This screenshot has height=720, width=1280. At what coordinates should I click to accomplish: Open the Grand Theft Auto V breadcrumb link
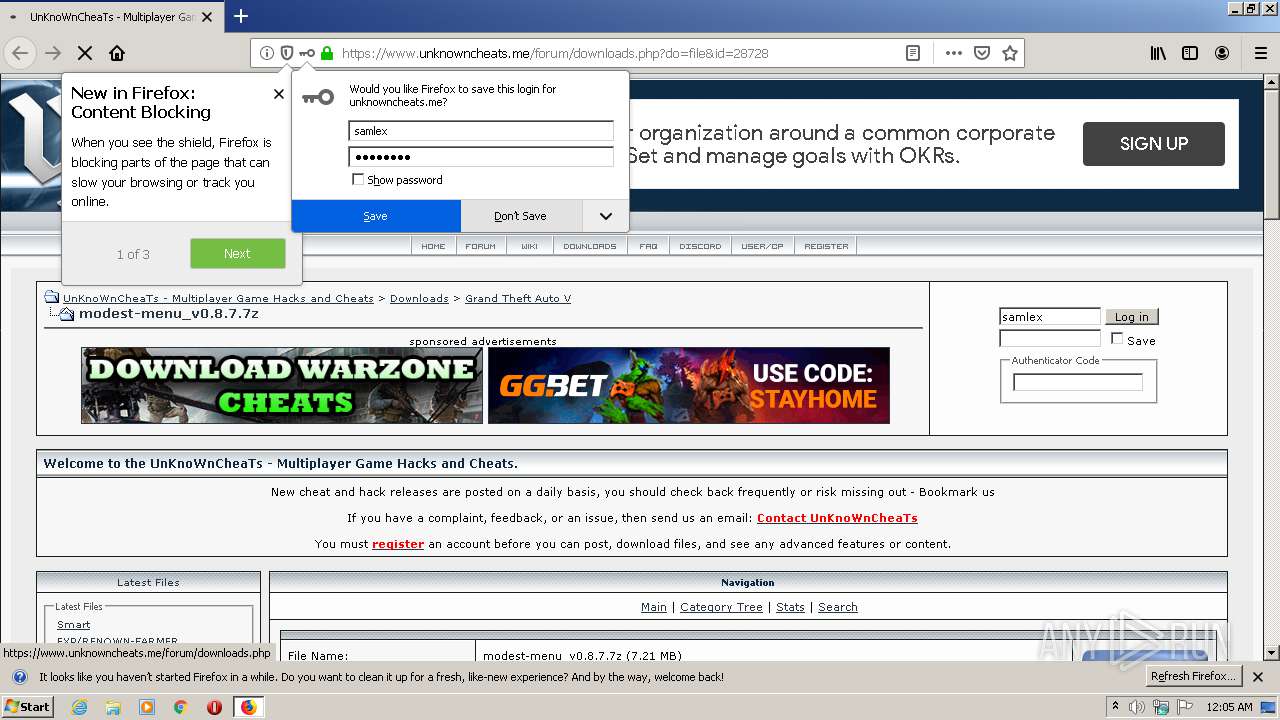point(518,298)
